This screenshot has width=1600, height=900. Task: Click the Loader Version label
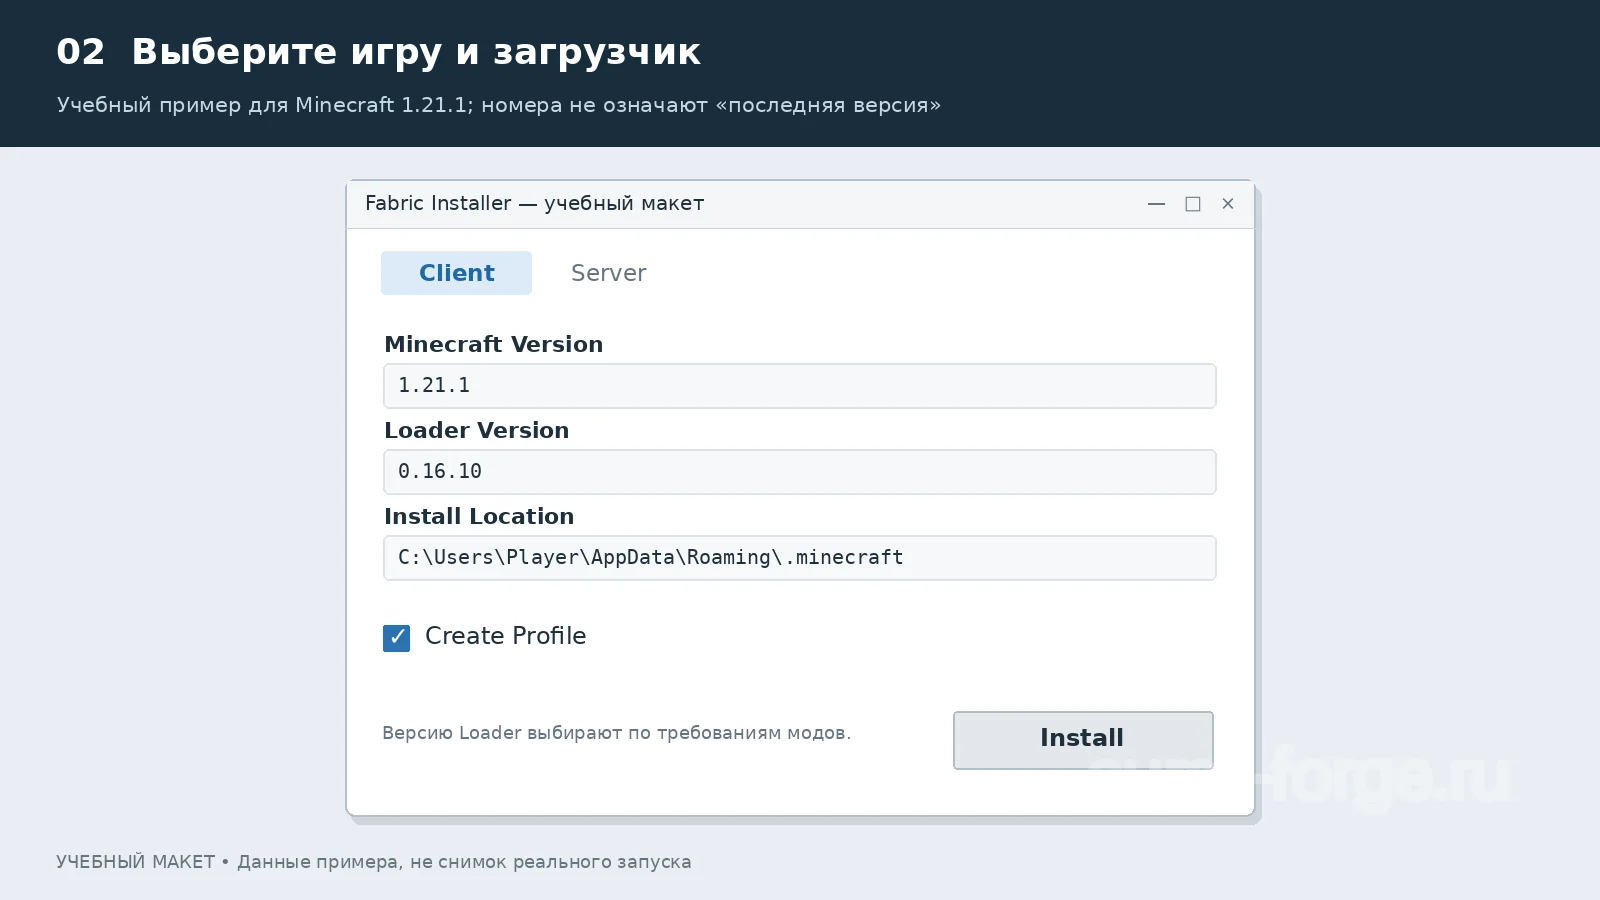[477, 430]
